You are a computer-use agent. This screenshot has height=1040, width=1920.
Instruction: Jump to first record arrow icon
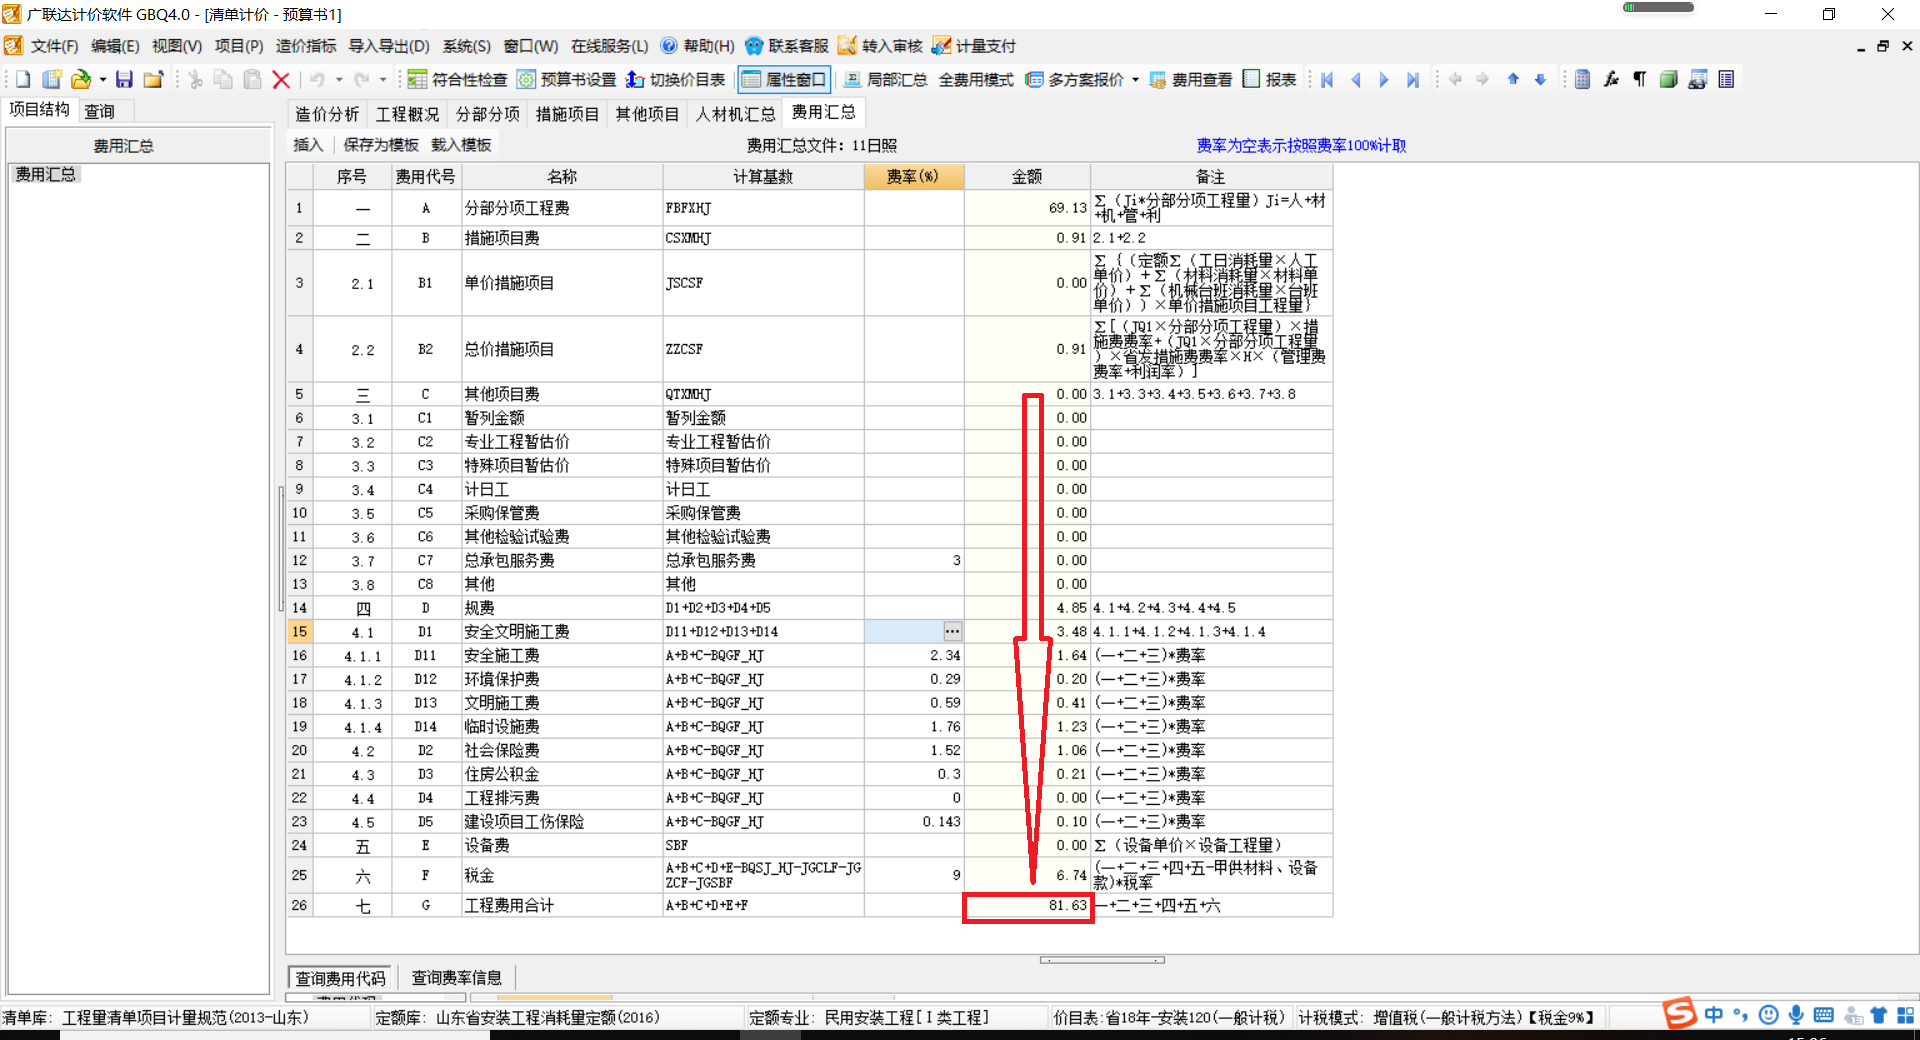click(x=1327, y=79)
